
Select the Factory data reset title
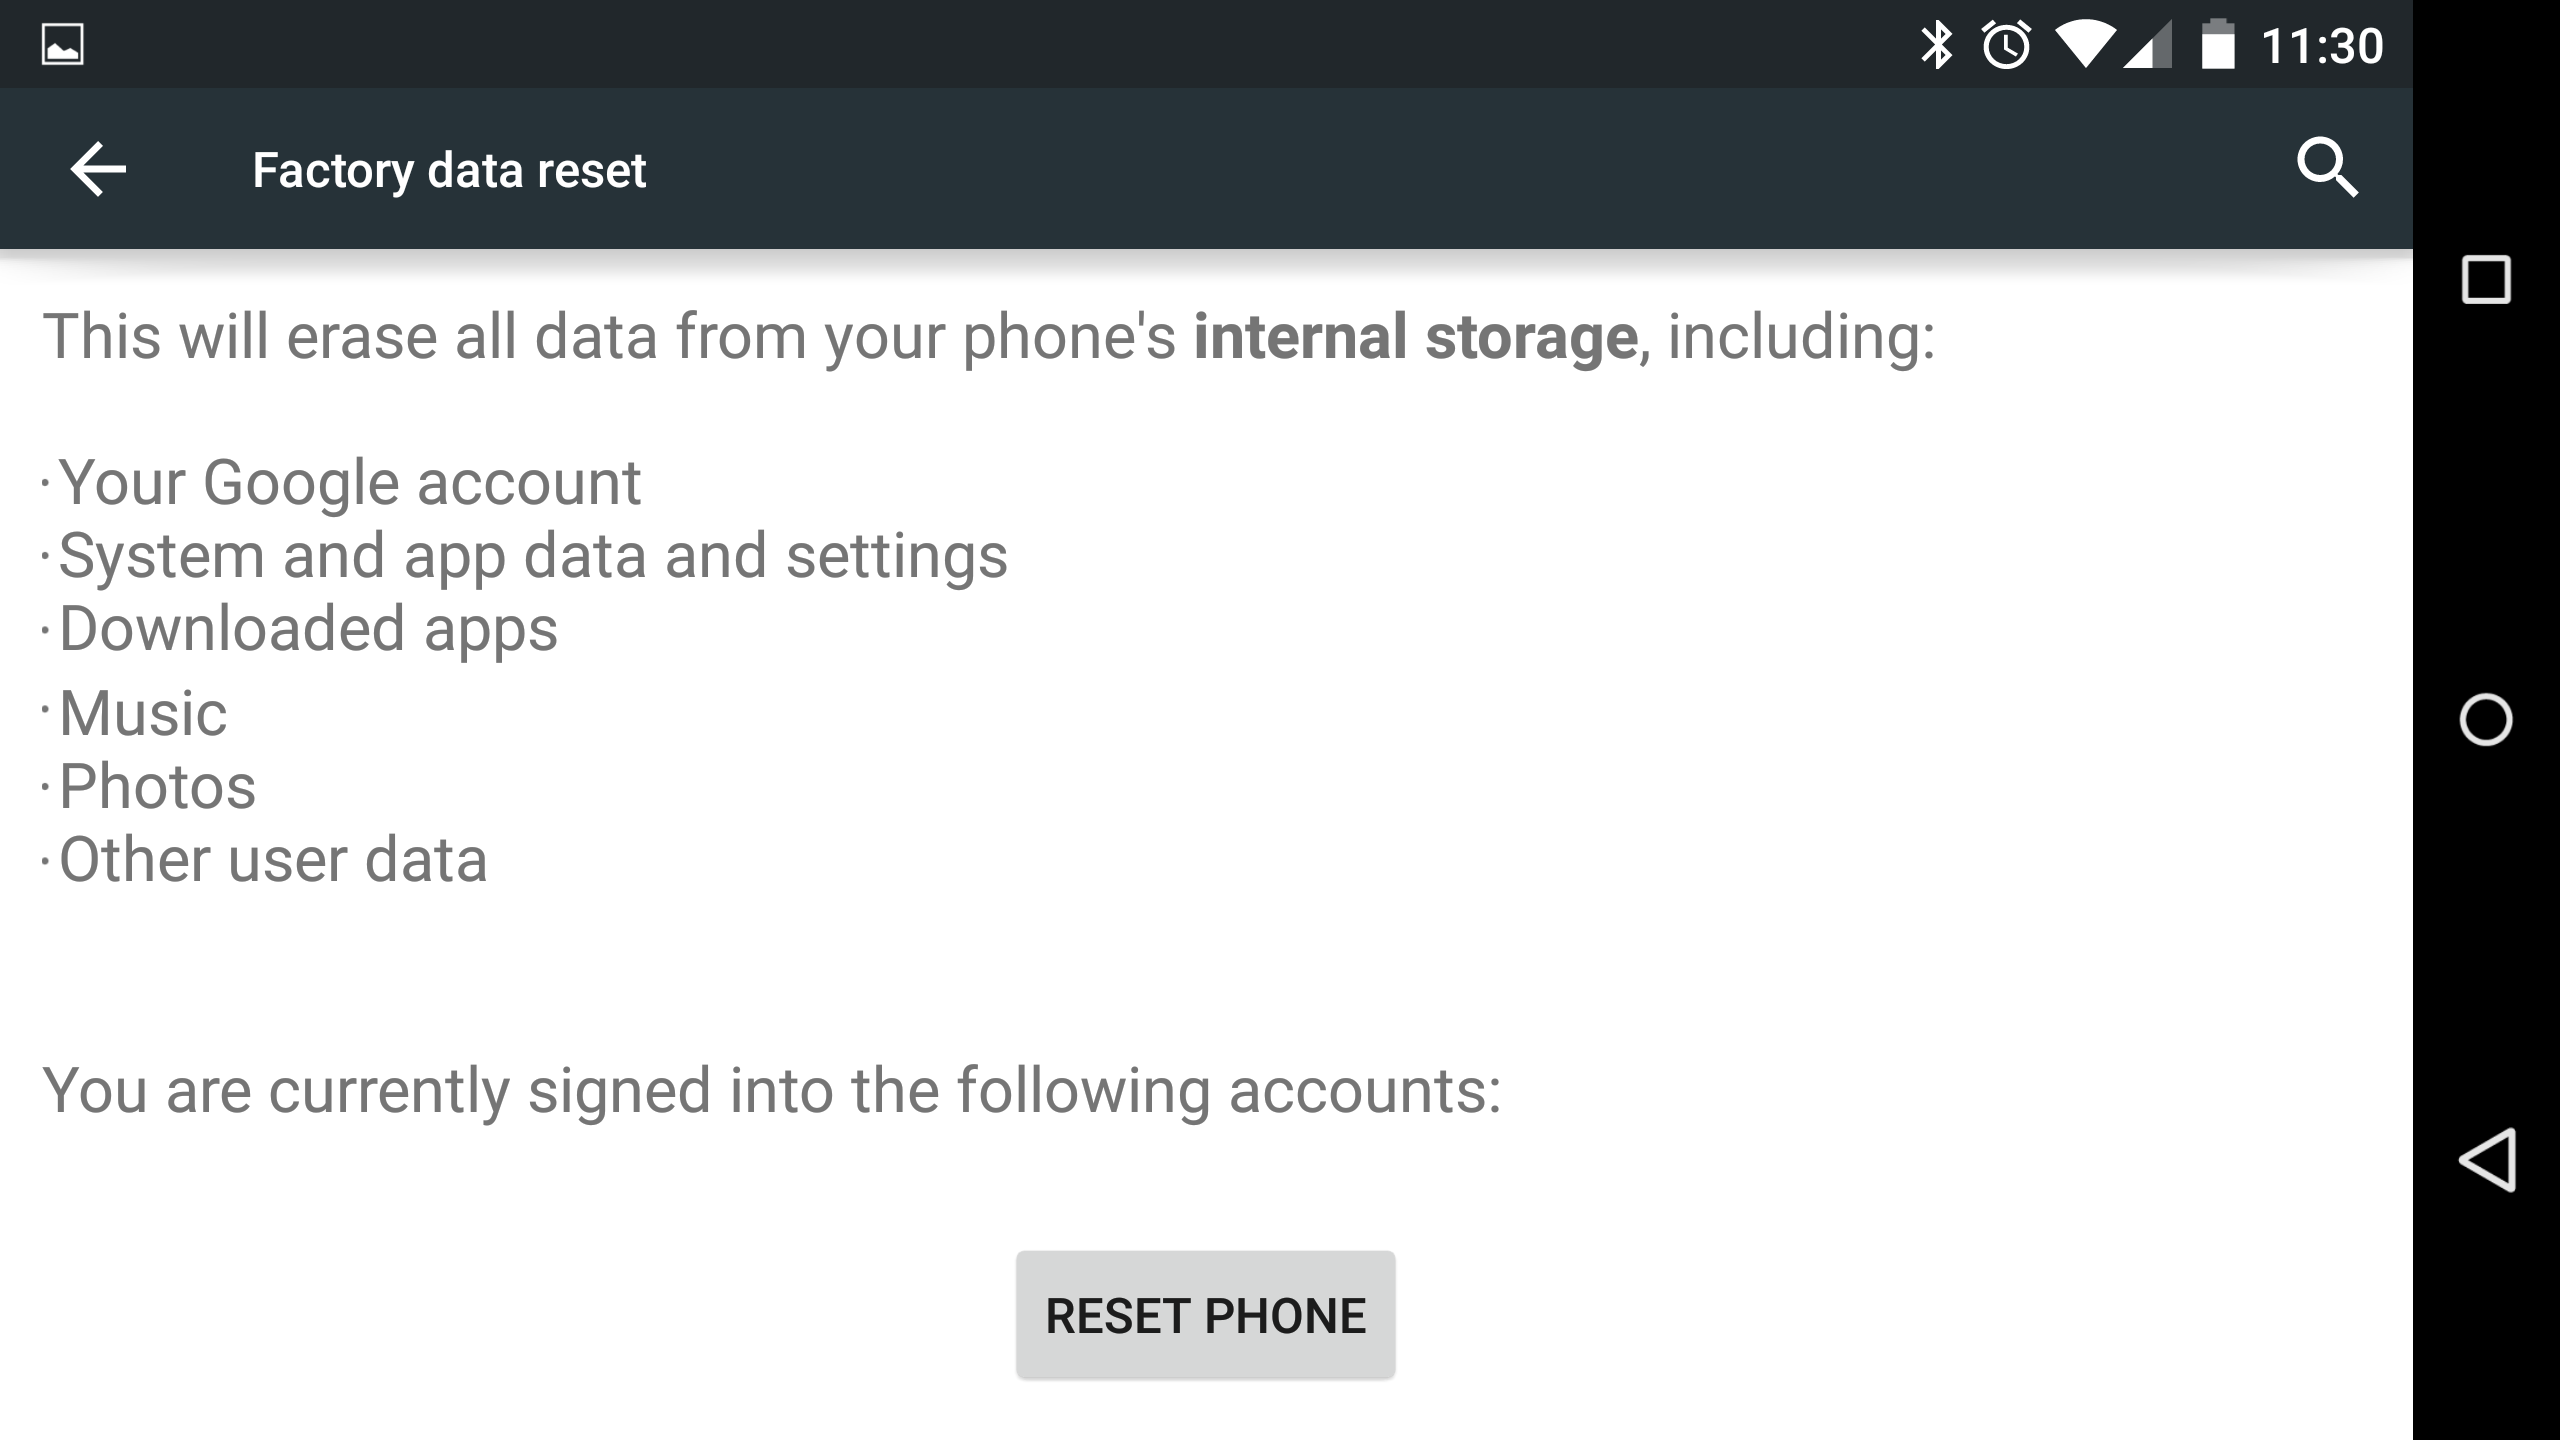(447, 167)
